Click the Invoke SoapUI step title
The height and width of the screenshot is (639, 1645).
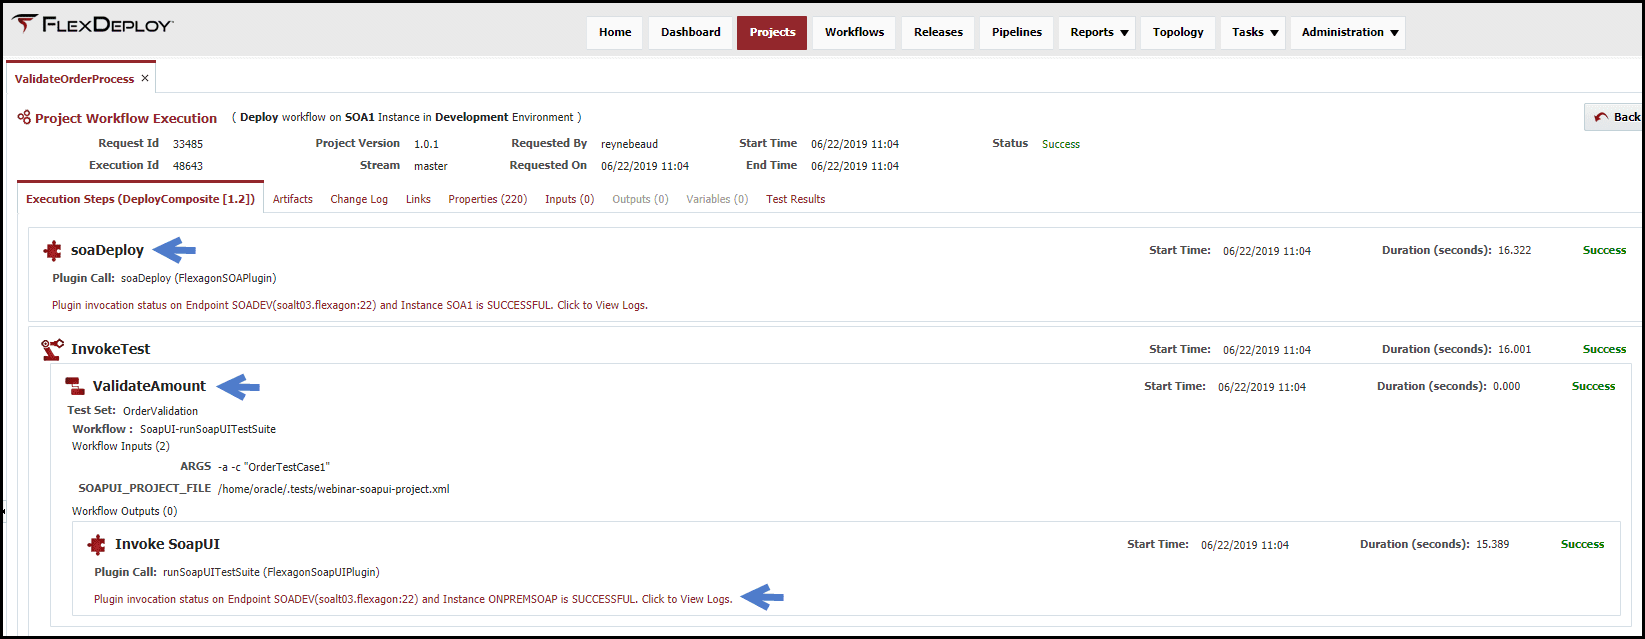coord(167,544)
